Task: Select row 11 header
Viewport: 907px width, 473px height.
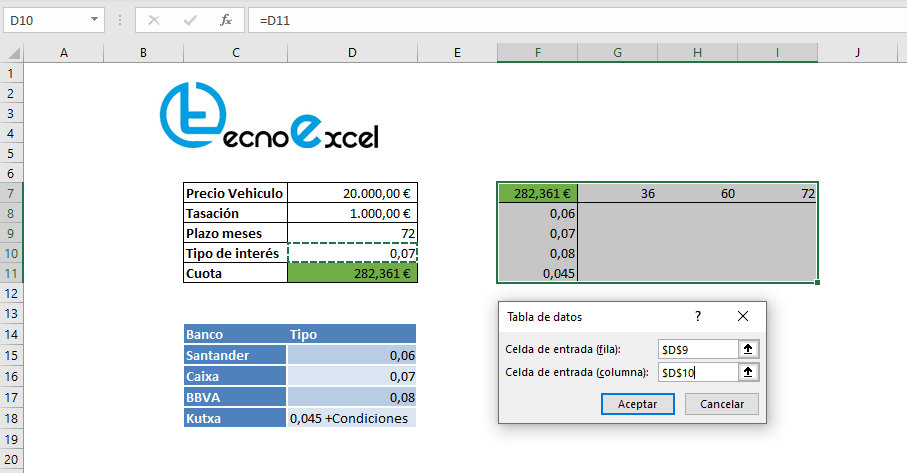Action: click(11, 274)
